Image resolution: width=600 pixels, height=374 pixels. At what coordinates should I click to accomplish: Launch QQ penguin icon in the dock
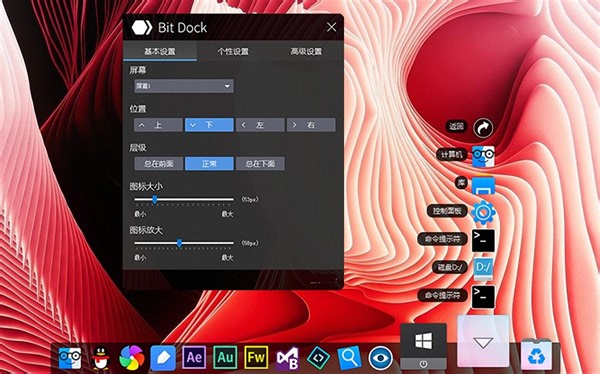(x=101, y=358)
